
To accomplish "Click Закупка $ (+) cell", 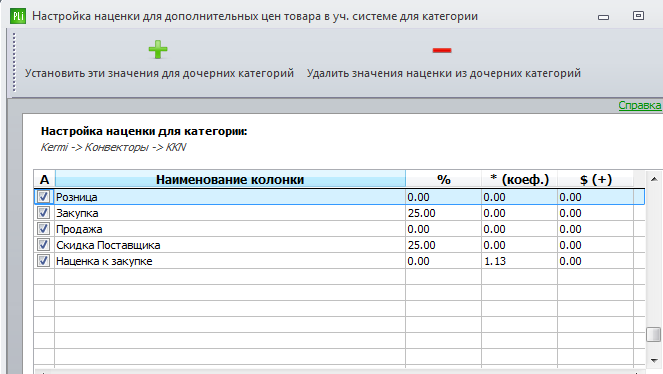I will pyautogui.click(x=596, y=213).
